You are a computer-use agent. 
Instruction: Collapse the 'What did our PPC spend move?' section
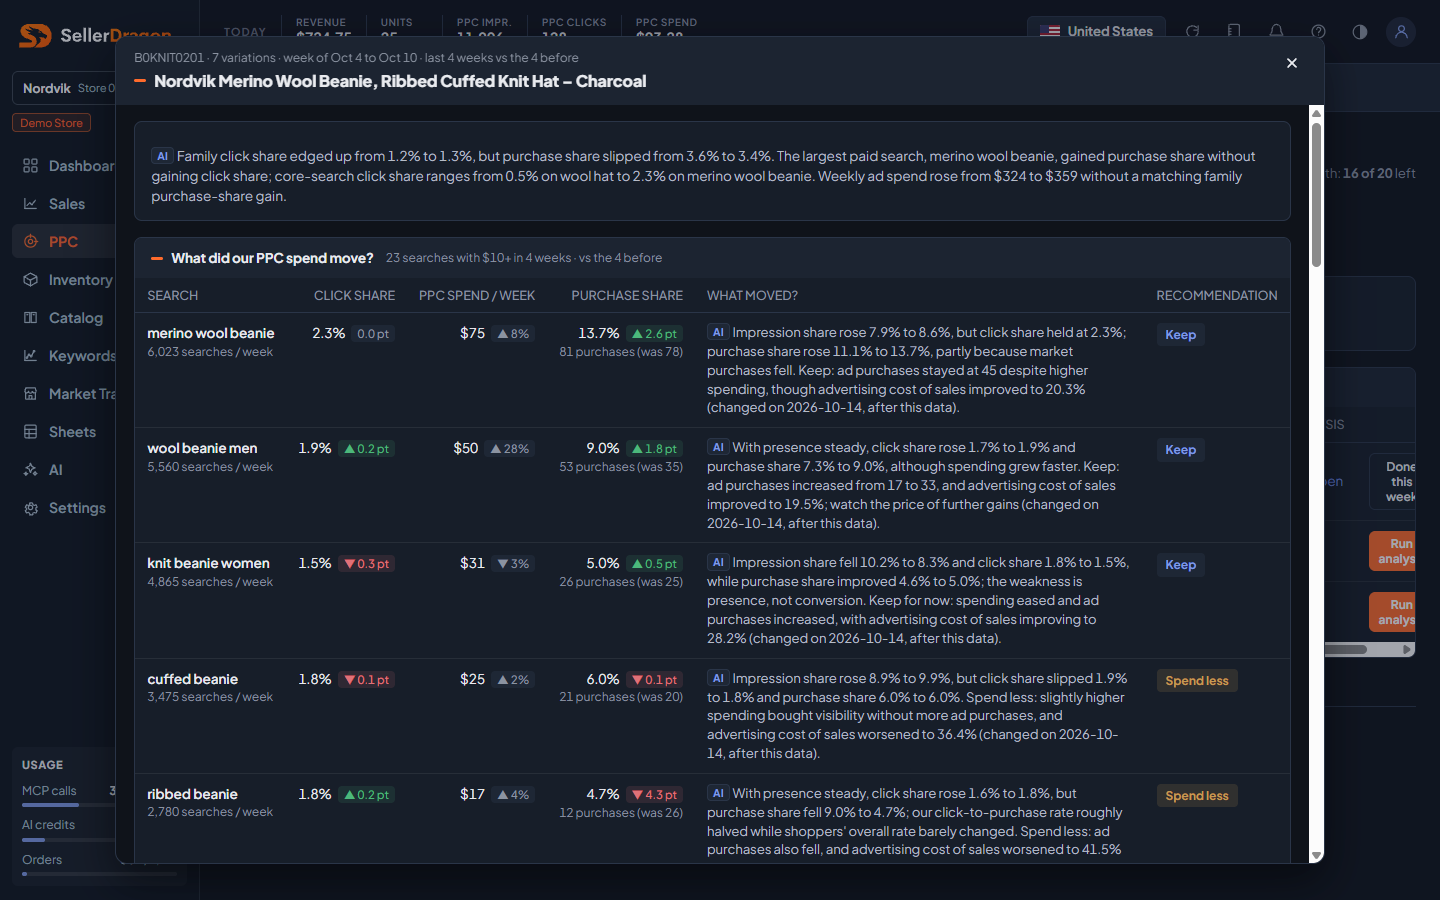click(157, 258)
